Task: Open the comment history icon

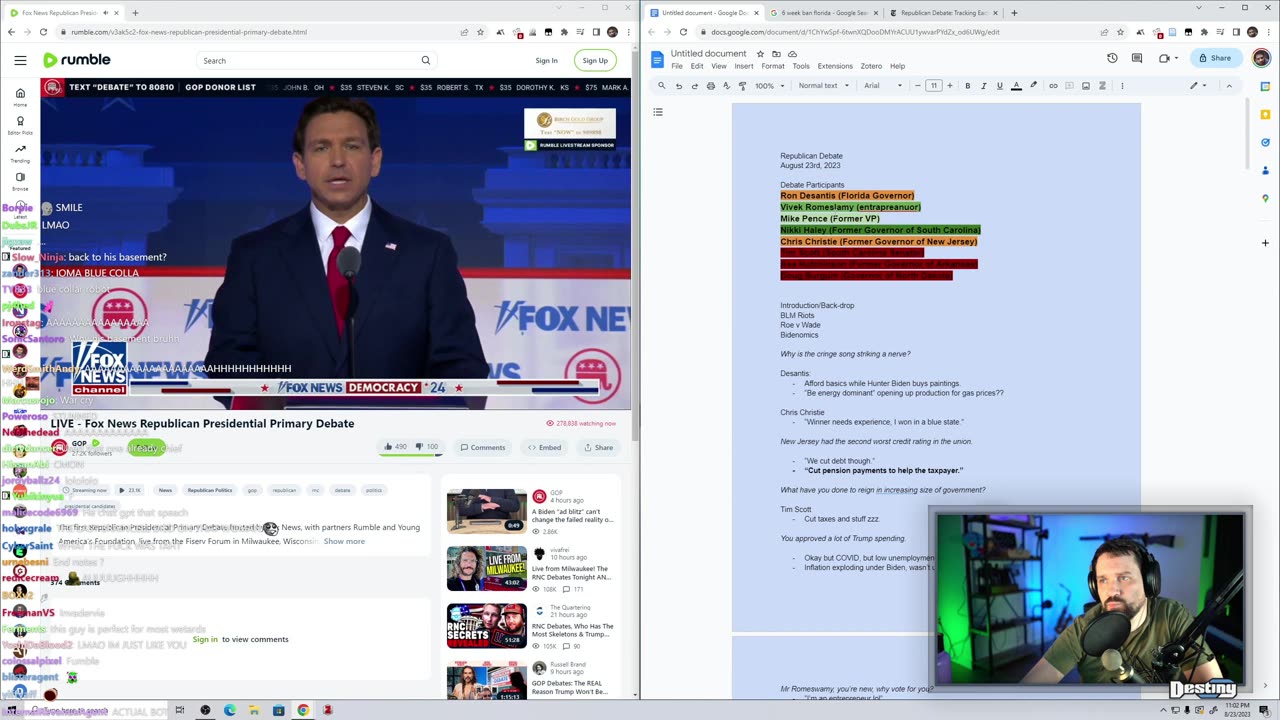Action: click(x=1137, y=58)
